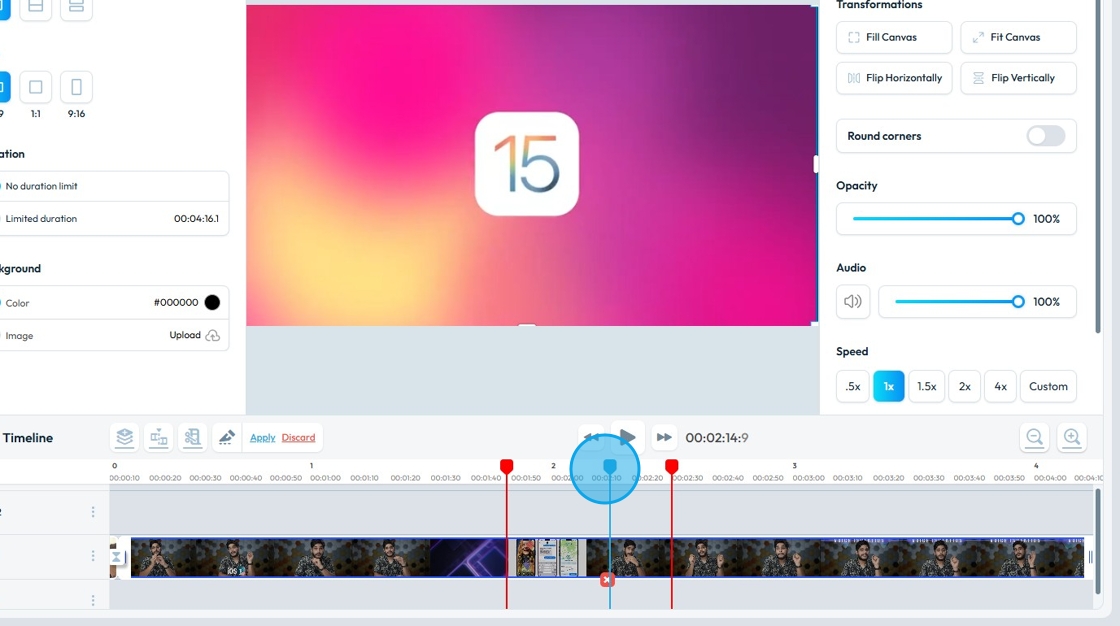Zoom in the timeline
1120x626 pixels.
pyautogui.click(x=1071, y=437)
